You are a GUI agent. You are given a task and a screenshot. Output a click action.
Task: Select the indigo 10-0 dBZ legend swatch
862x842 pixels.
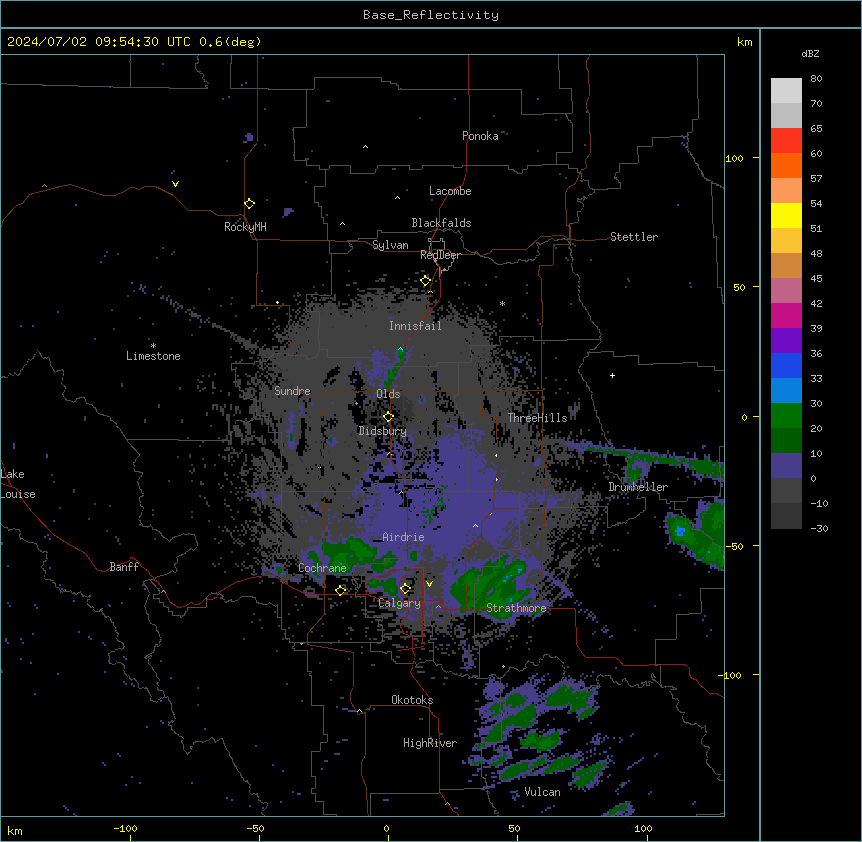[786, 466]
